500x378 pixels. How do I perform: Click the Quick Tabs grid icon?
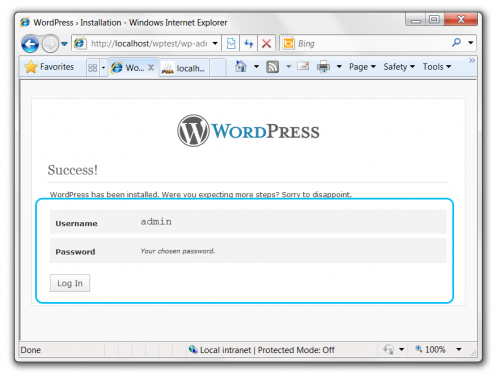[92, 68]
